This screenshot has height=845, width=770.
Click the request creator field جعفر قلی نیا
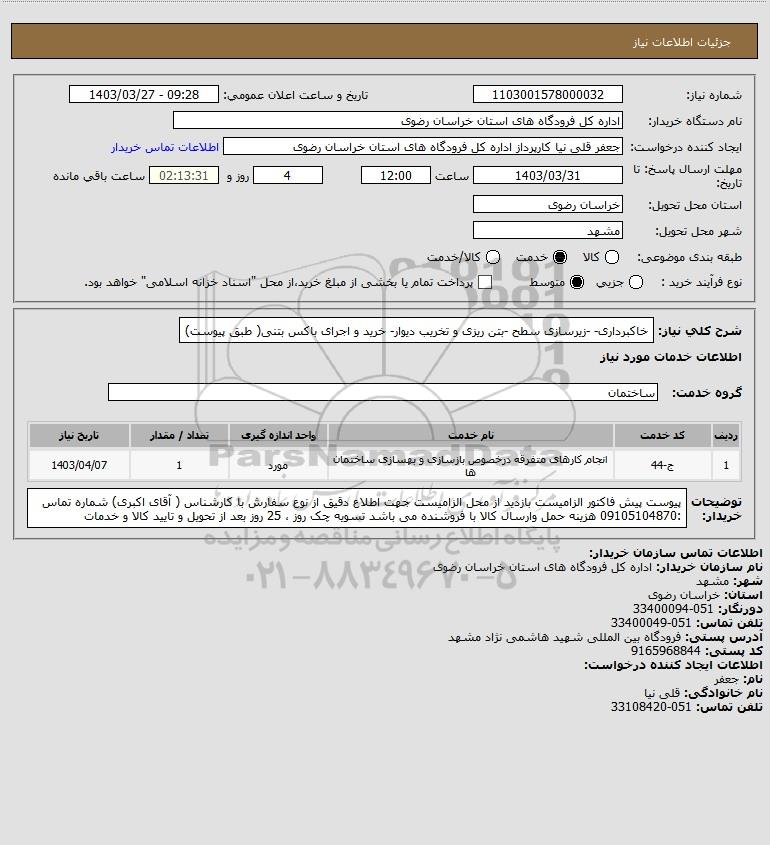422,147
